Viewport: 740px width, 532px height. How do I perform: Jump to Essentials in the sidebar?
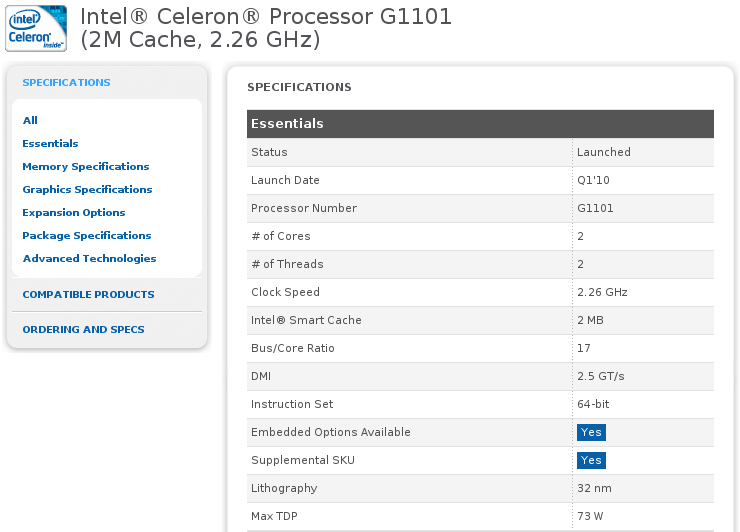click(50, 144)
